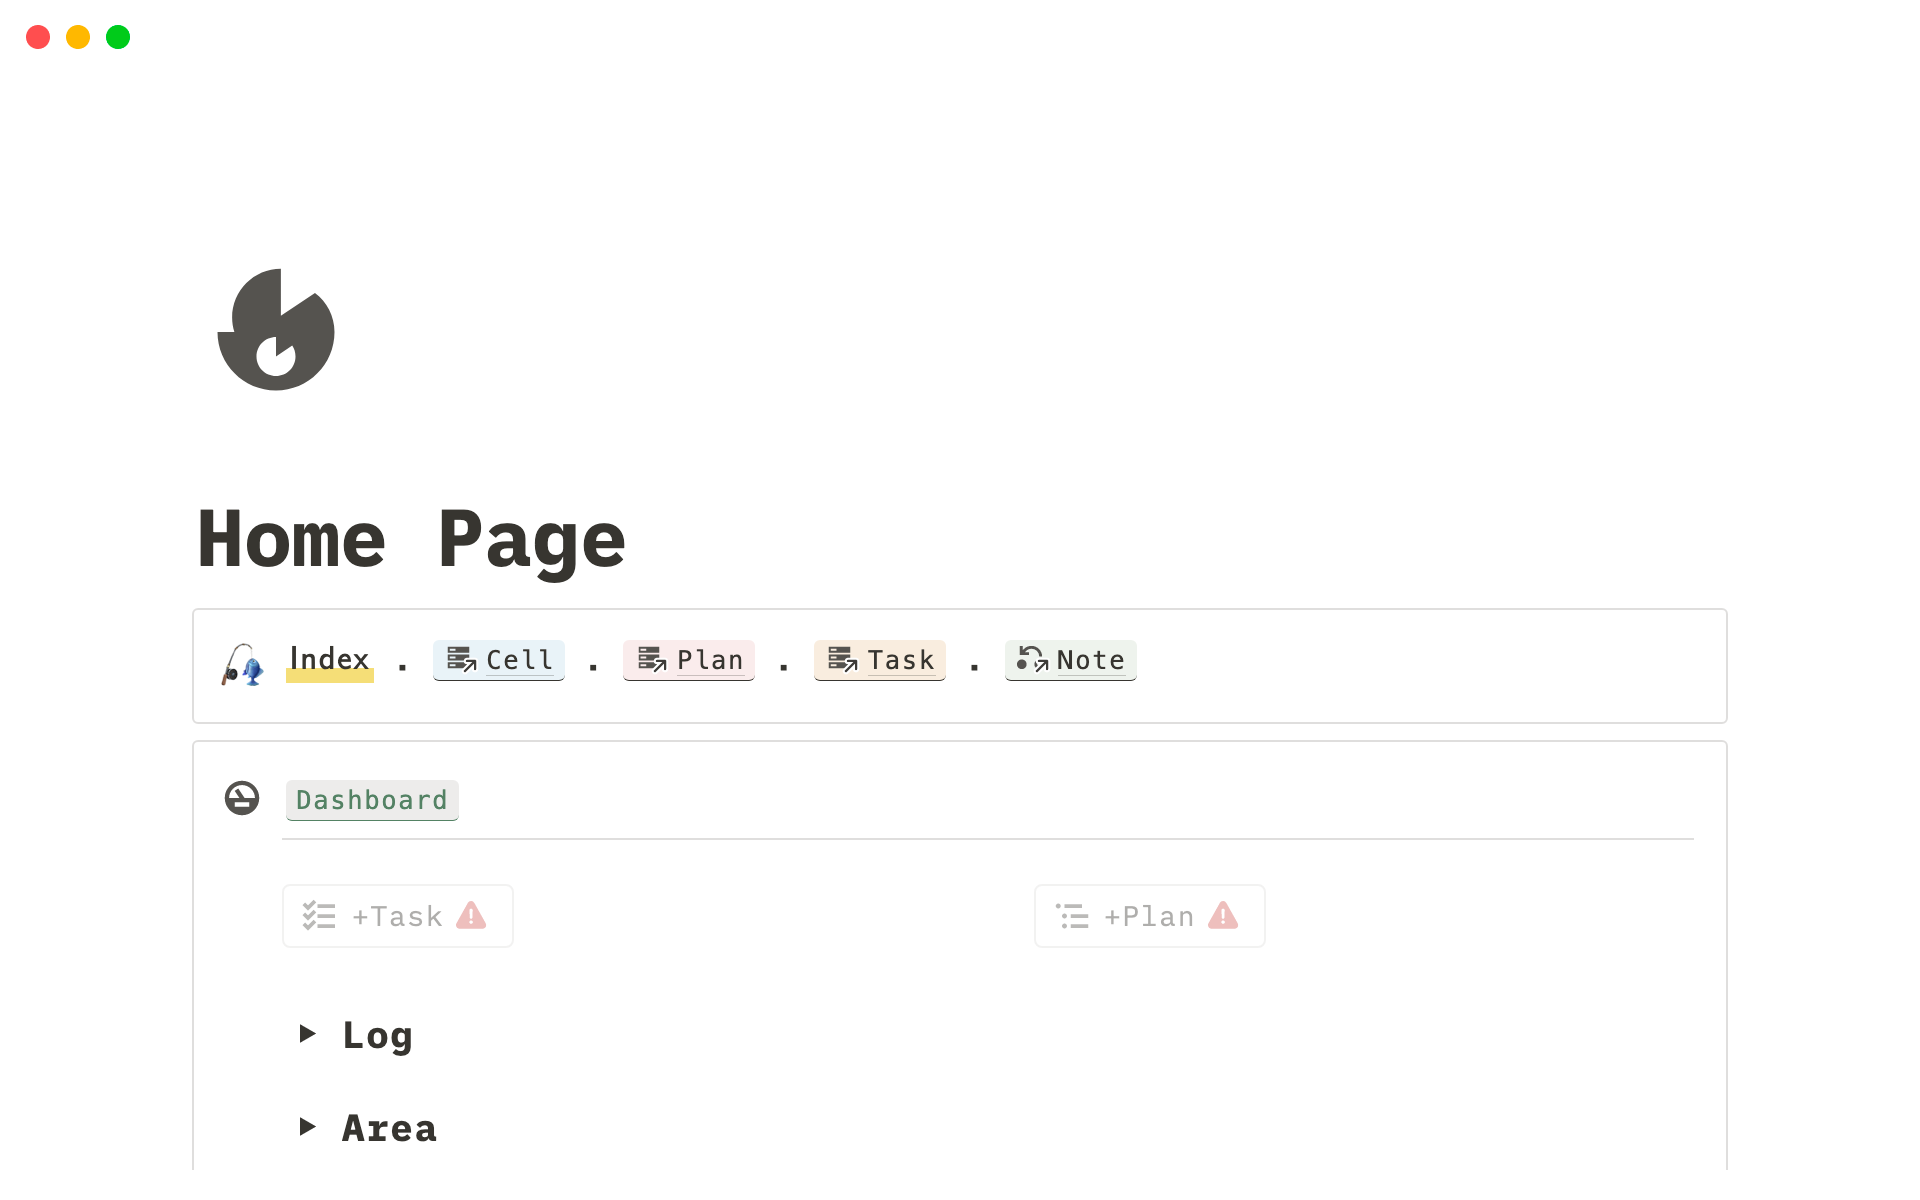This screenshot has height=1200, width=1920.
Task: Click the Dashboard pie-chart icon
Action: [242, 798]
